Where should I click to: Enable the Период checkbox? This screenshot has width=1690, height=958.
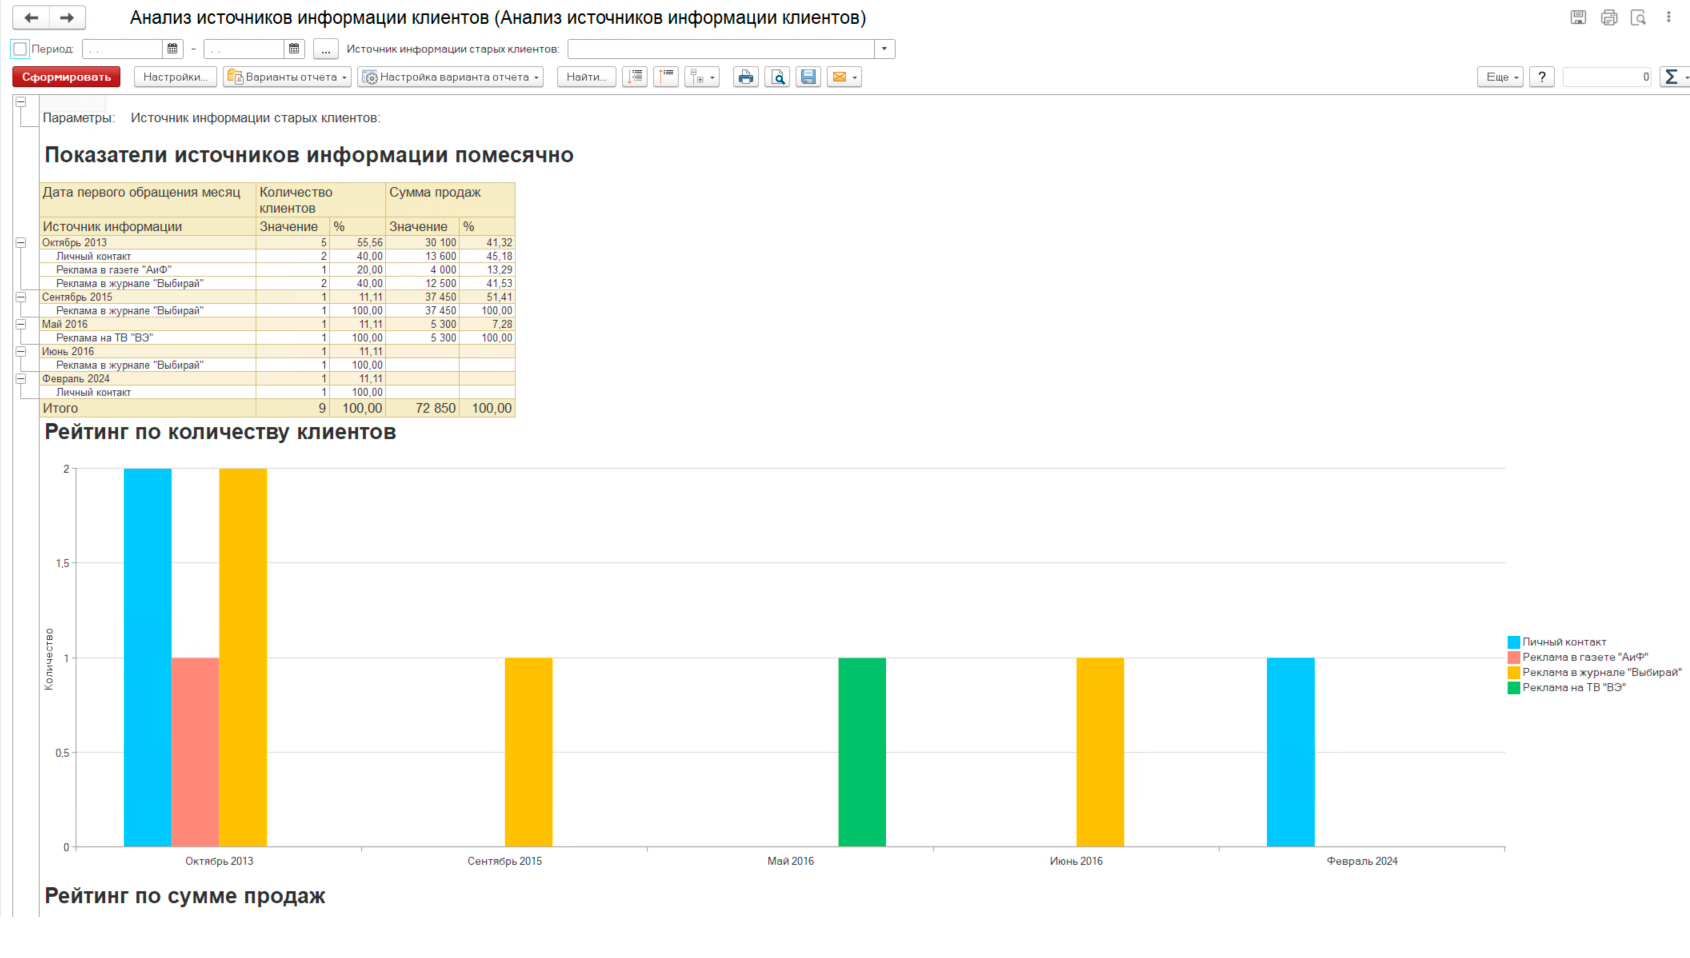coord(20,49)
